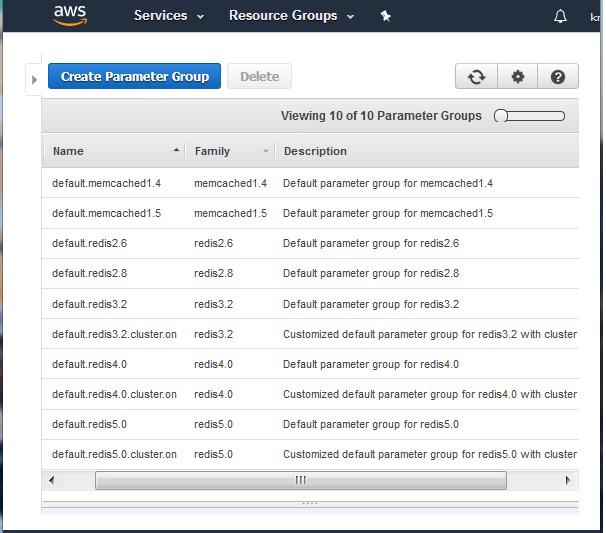Adjust the paging slider next to viewing count
The width and height of the screenshot is (606, 533).
coord(529,116)
